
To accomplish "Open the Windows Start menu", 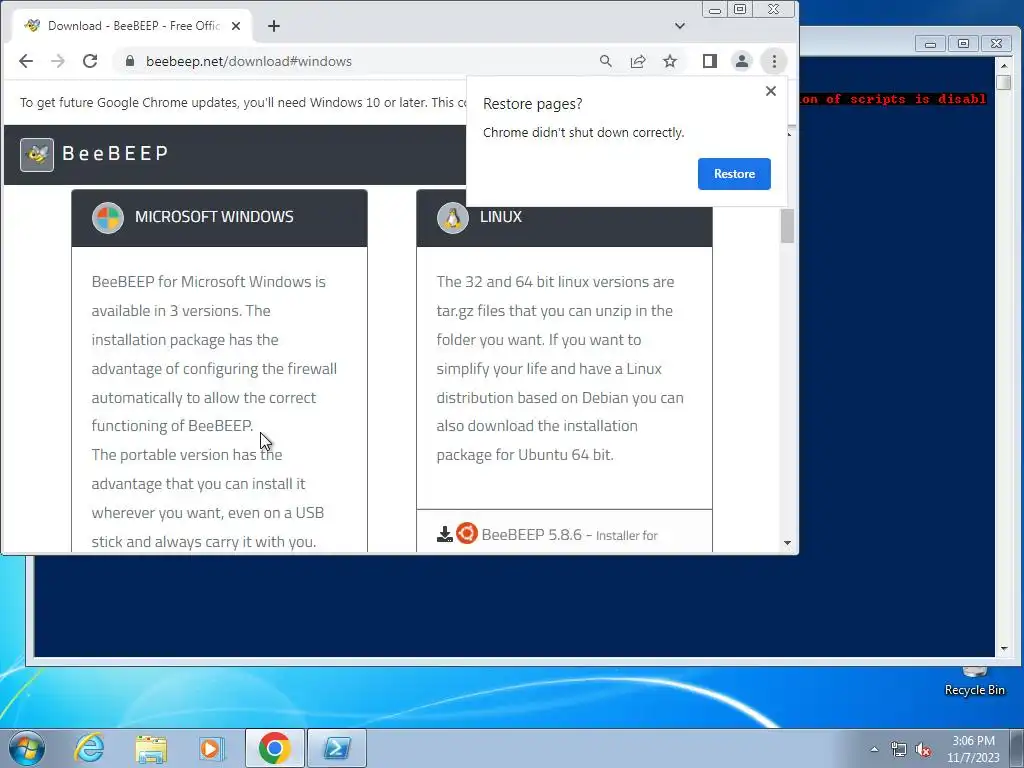I will [x=27, y=748].
